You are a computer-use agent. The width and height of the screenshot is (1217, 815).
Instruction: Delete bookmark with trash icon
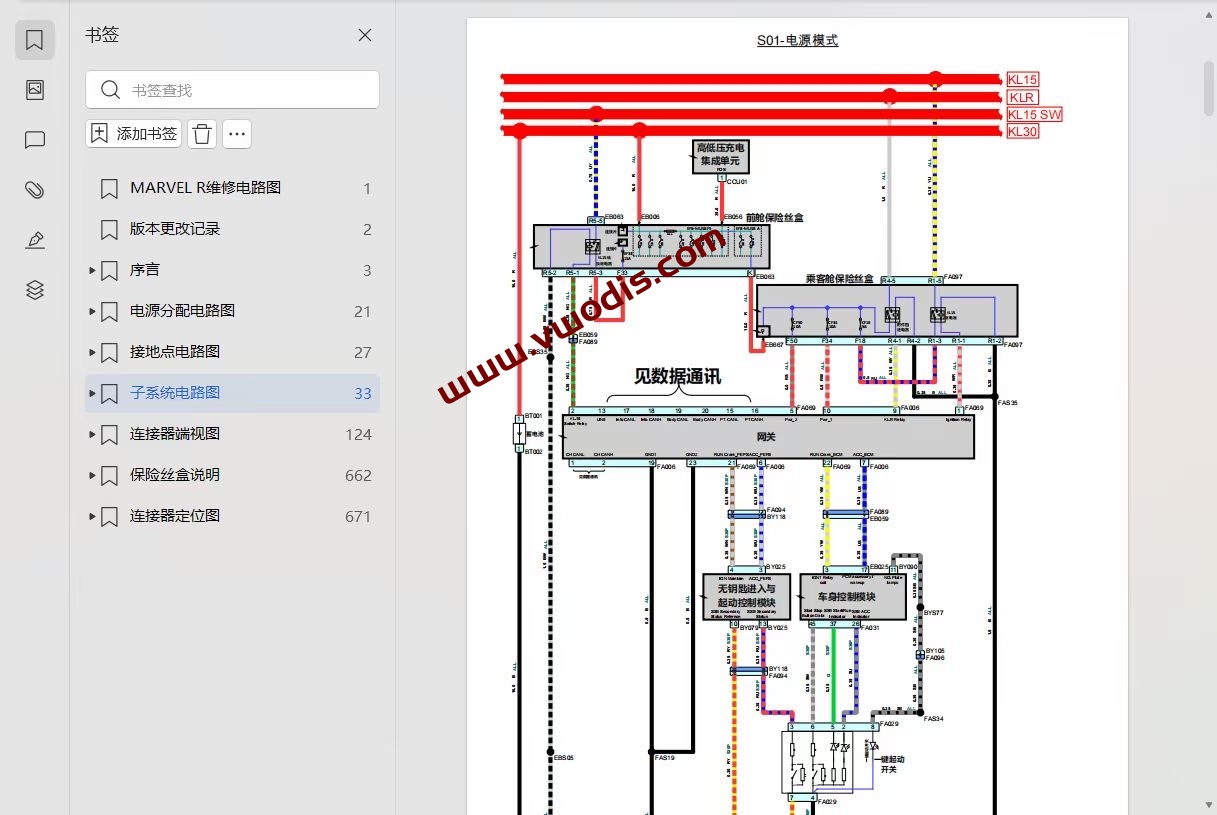[x=202, y=134]
